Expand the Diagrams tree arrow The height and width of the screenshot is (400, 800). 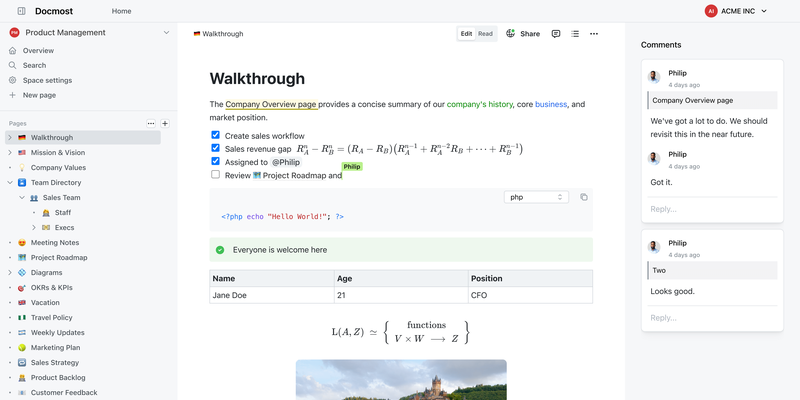point(10,272)
